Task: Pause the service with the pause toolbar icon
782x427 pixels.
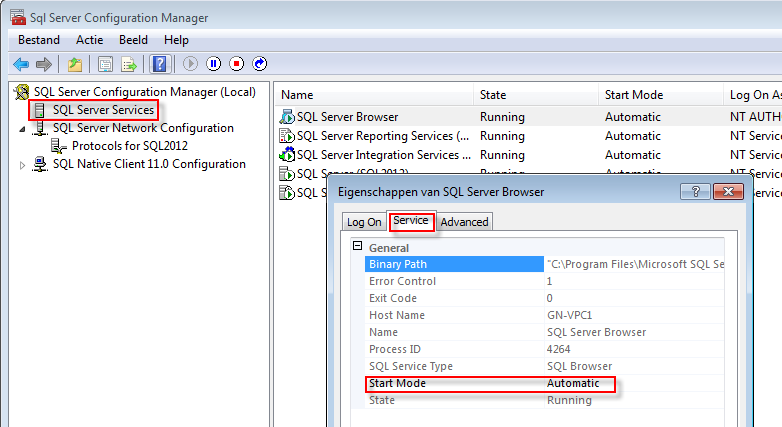Action: click(x=213, y=64)
